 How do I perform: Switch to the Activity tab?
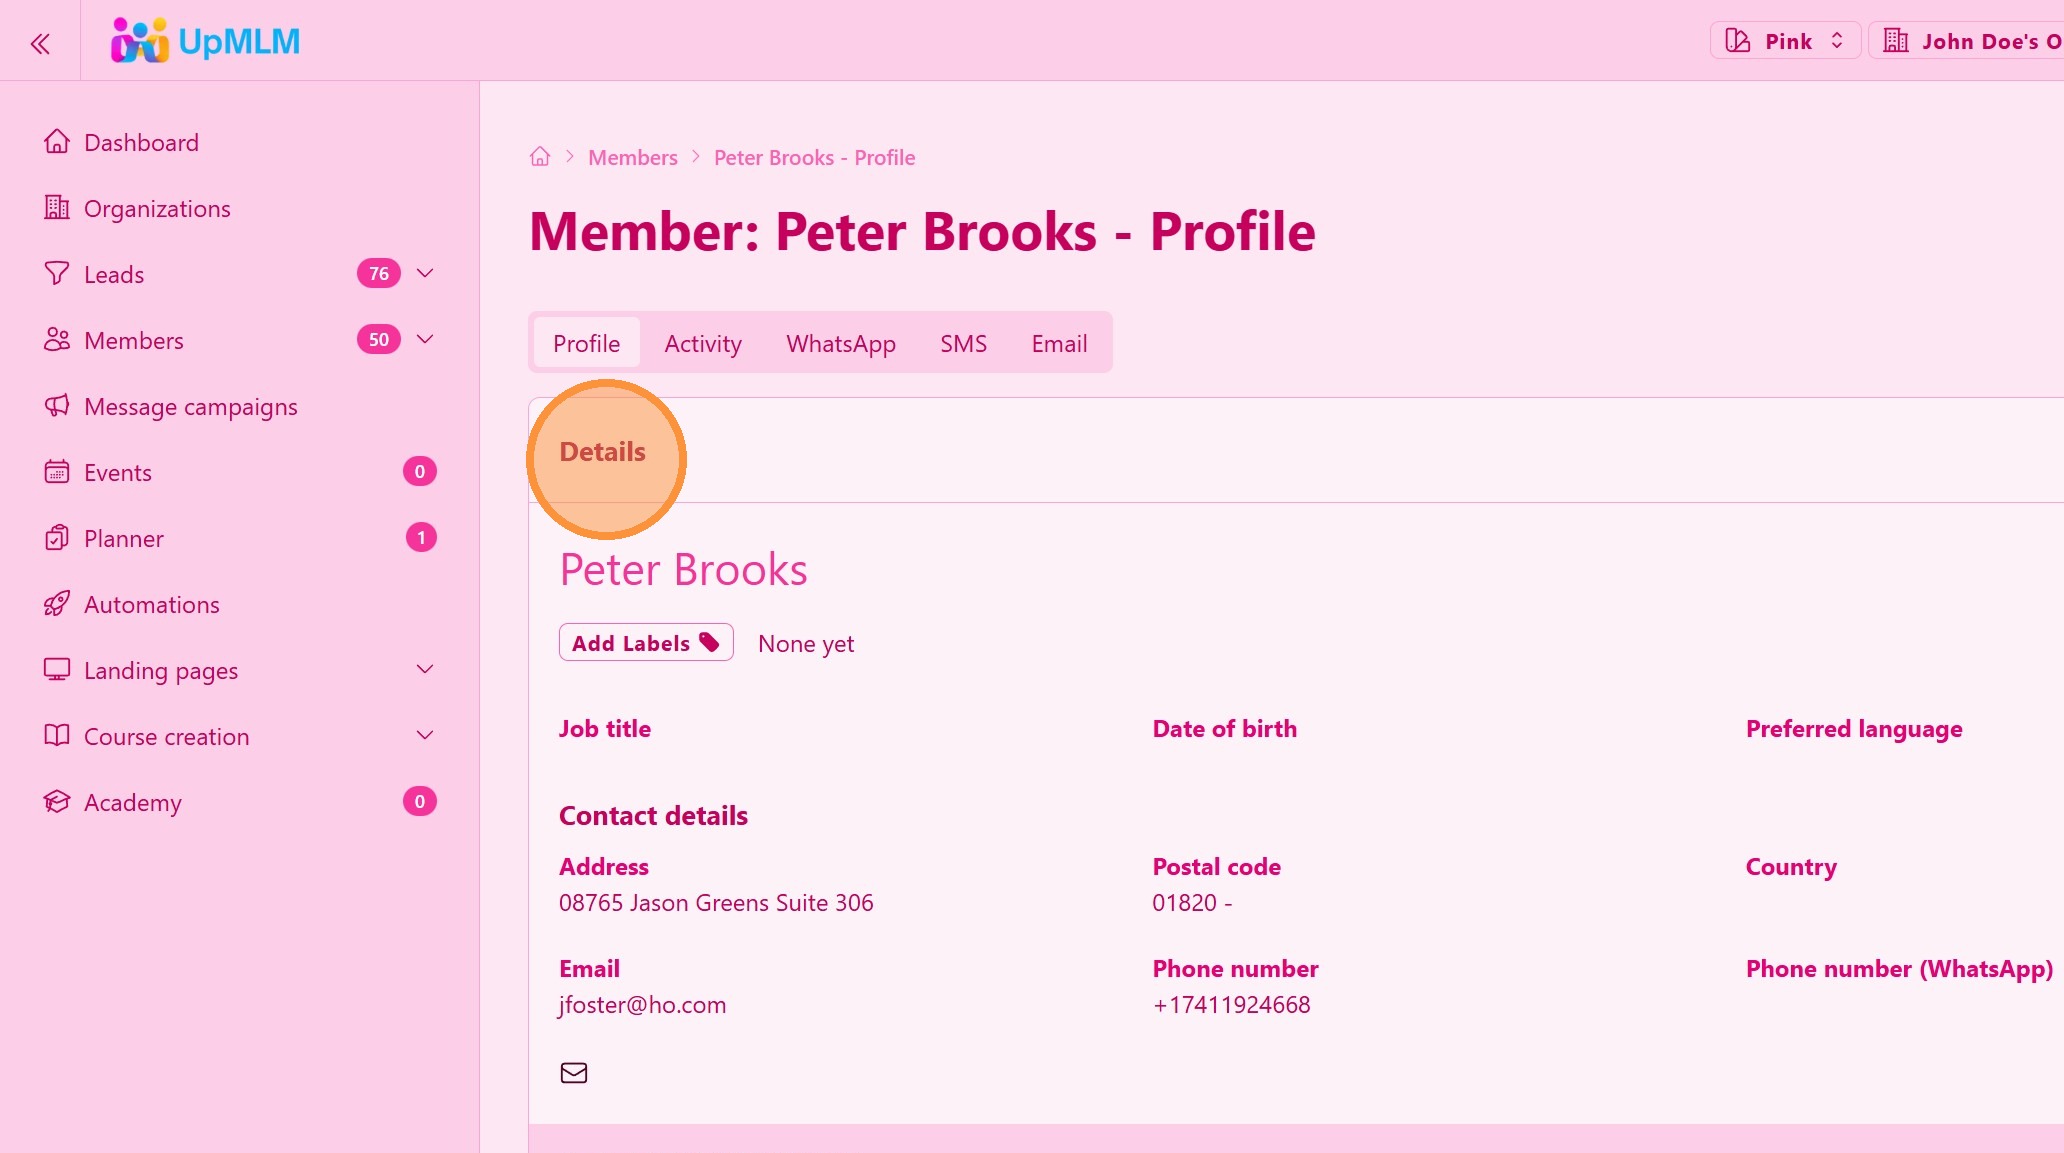click(703, 344)
